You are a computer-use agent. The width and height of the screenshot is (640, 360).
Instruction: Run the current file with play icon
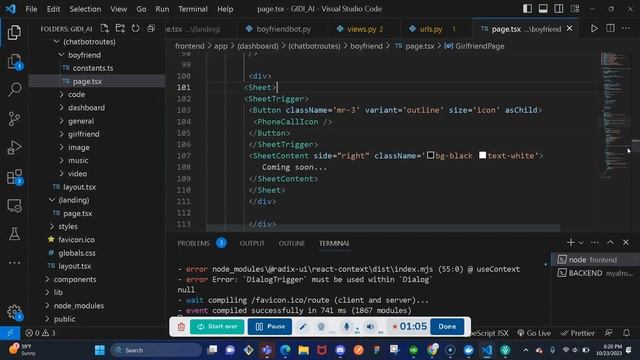pos(594,29)
